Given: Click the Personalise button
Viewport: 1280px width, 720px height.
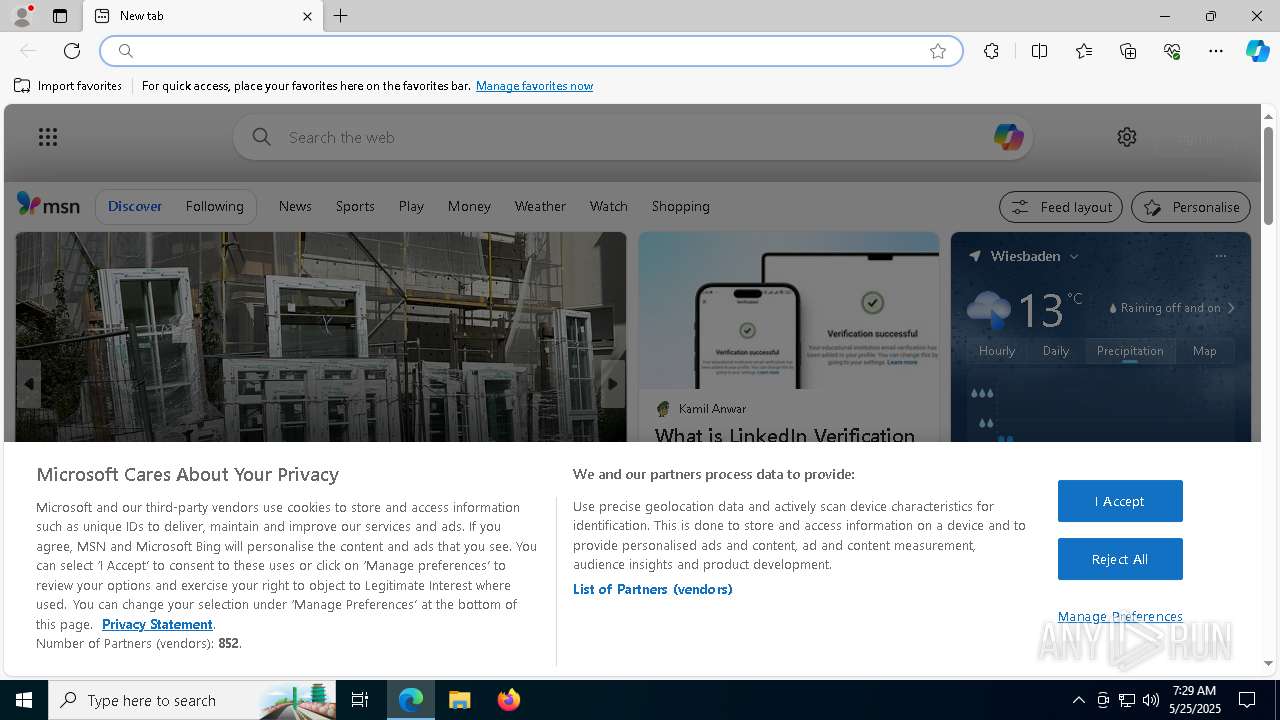Looking at the screenshot, I should (1191, 207).
